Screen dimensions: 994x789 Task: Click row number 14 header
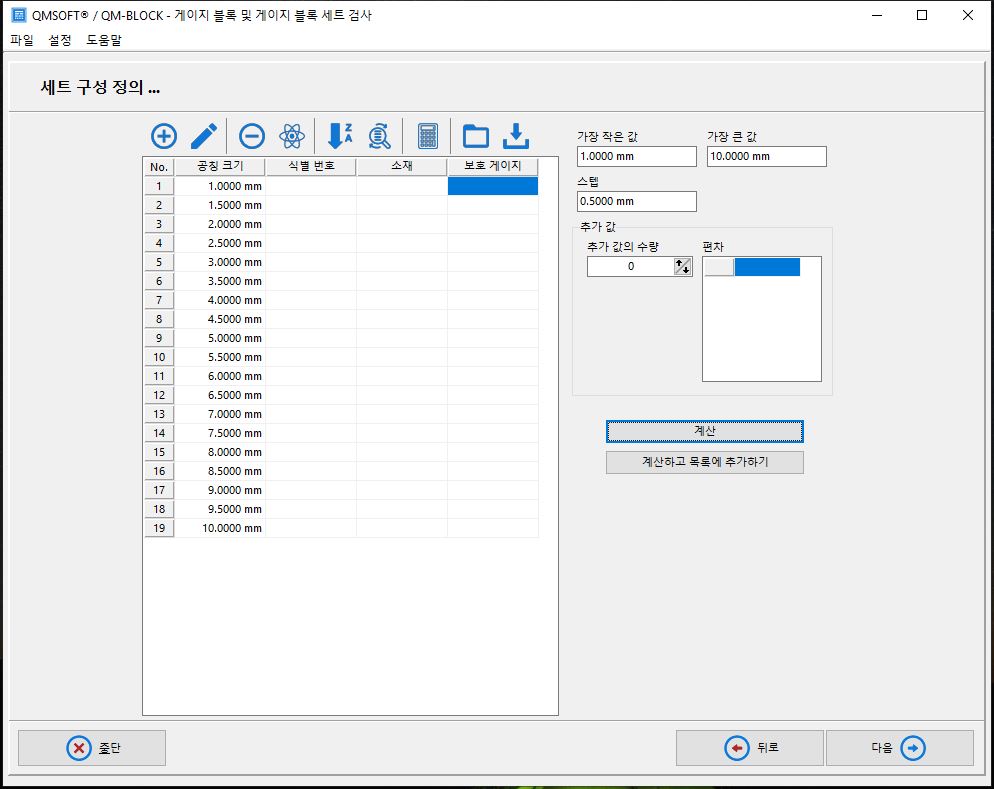[x=159, y=433]
